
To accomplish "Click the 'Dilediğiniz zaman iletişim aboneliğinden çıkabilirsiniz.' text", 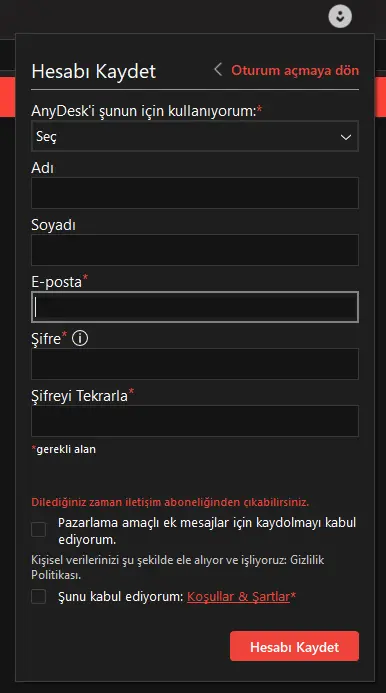I will pyautogui.click(x=170, y=503).
